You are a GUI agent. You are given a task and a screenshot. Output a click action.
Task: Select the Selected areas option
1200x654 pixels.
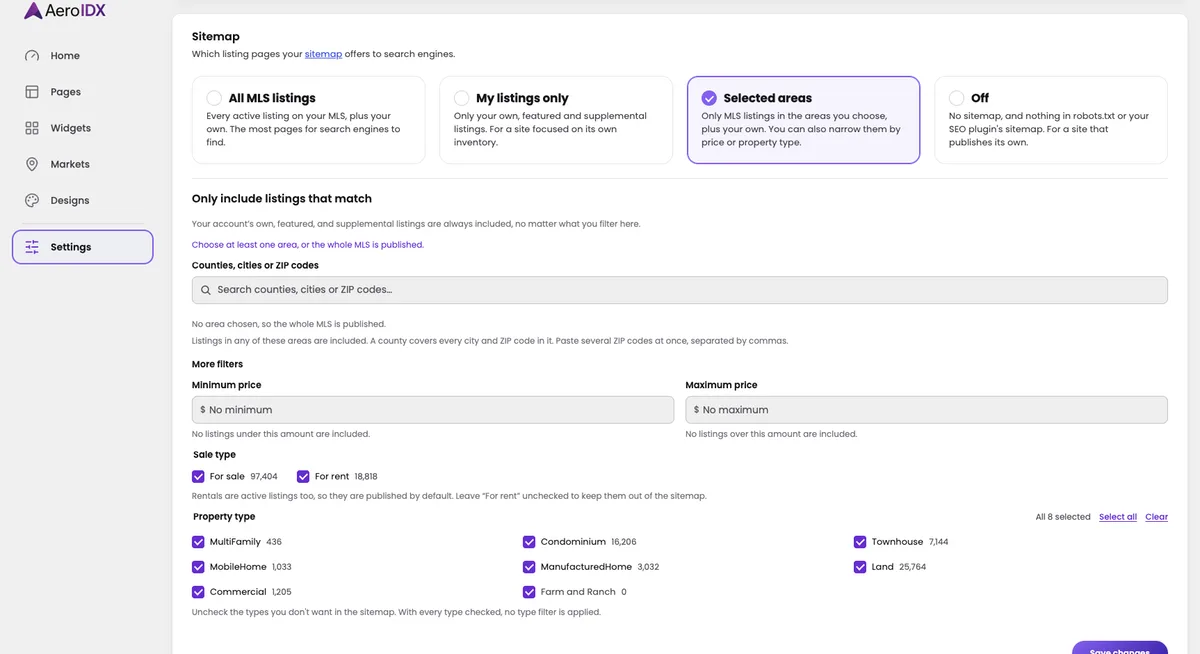click(803, 120)
